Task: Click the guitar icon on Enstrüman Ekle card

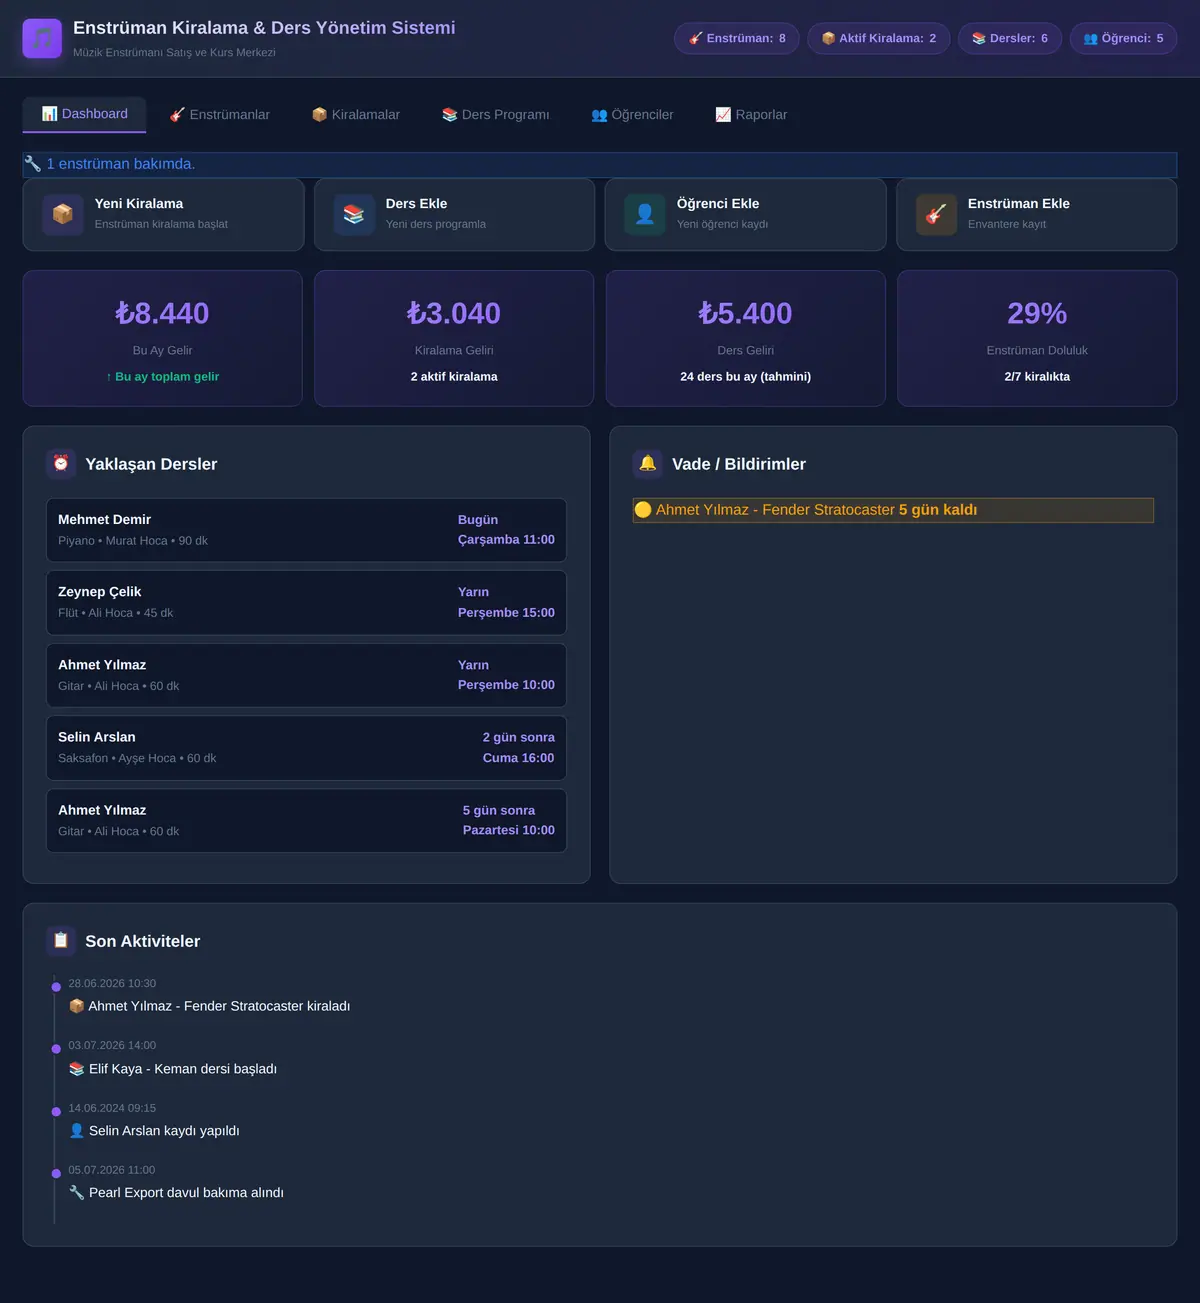Action: [x=936, y=215]
